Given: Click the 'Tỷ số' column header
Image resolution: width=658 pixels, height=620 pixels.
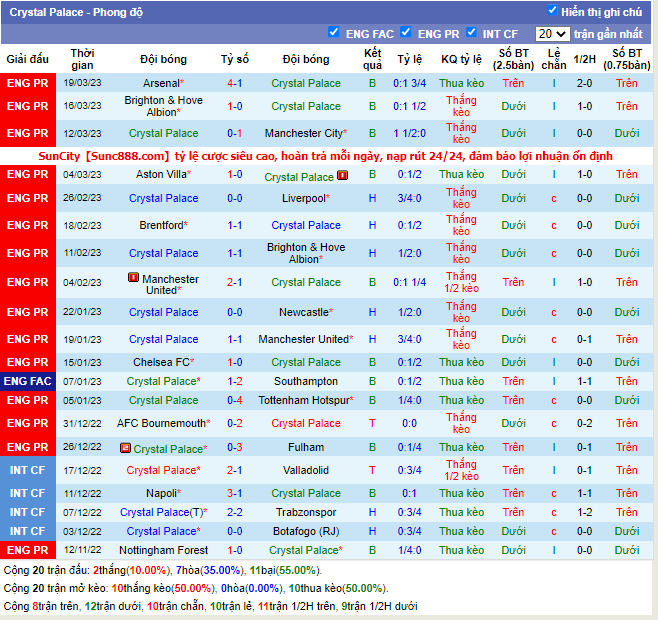Looking at the screenshot, I should [x=235, y=59].
